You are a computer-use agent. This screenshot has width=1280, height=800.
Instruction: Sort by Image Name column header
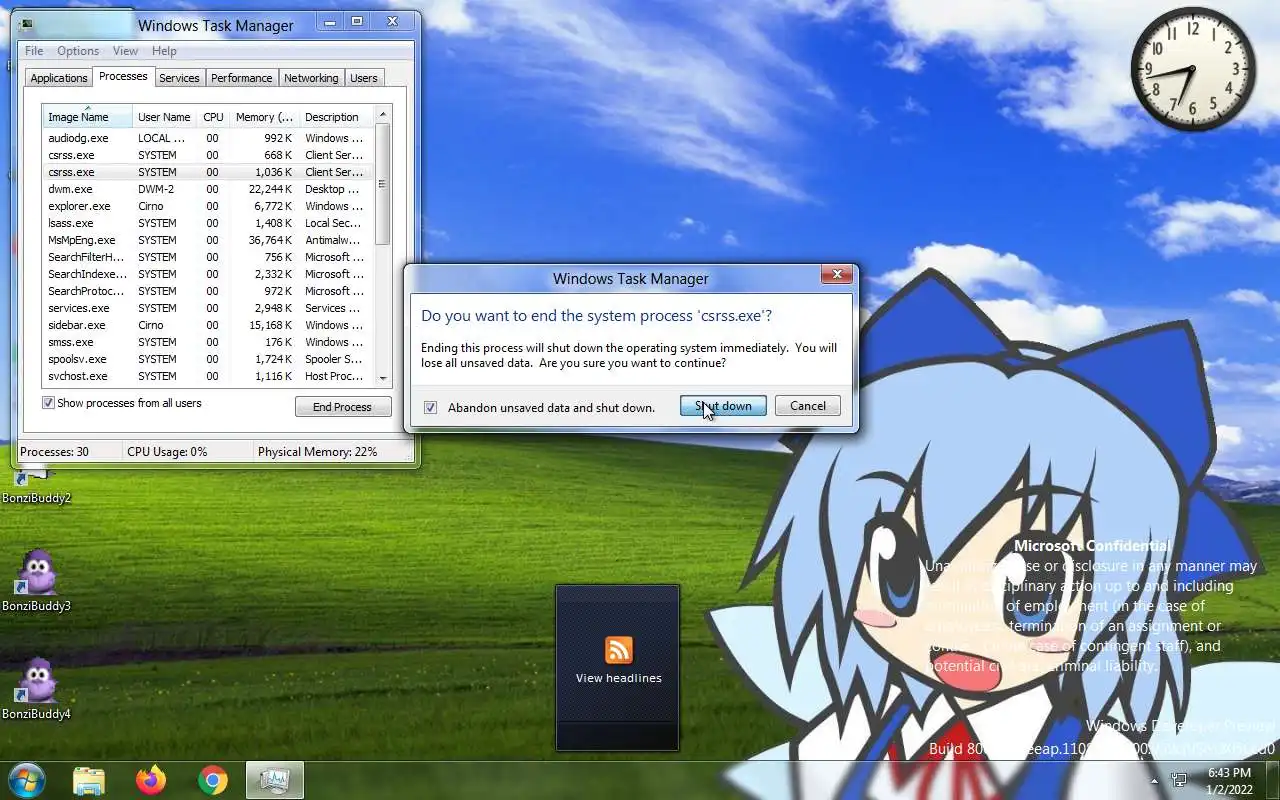tap(88, 117)
